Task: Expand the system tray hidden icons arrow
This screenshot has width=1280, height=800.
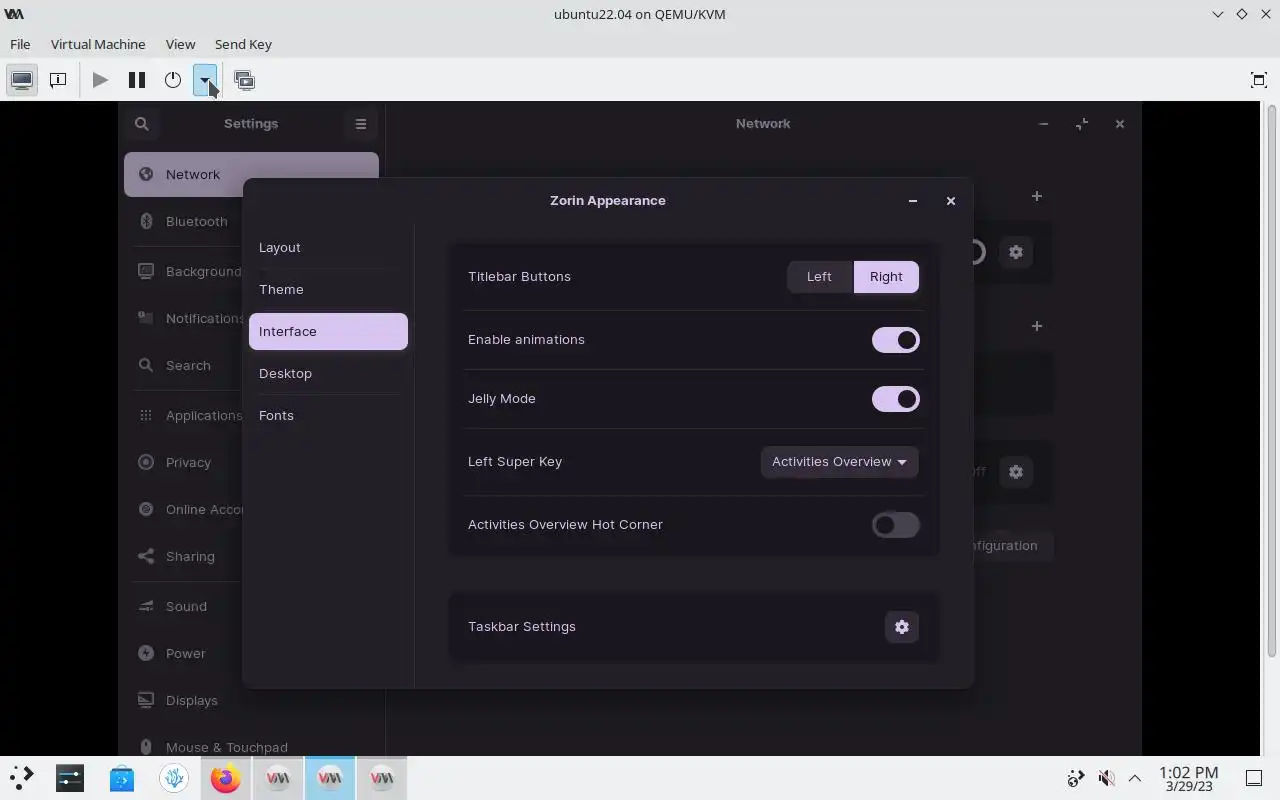Action: [1135, 778]
